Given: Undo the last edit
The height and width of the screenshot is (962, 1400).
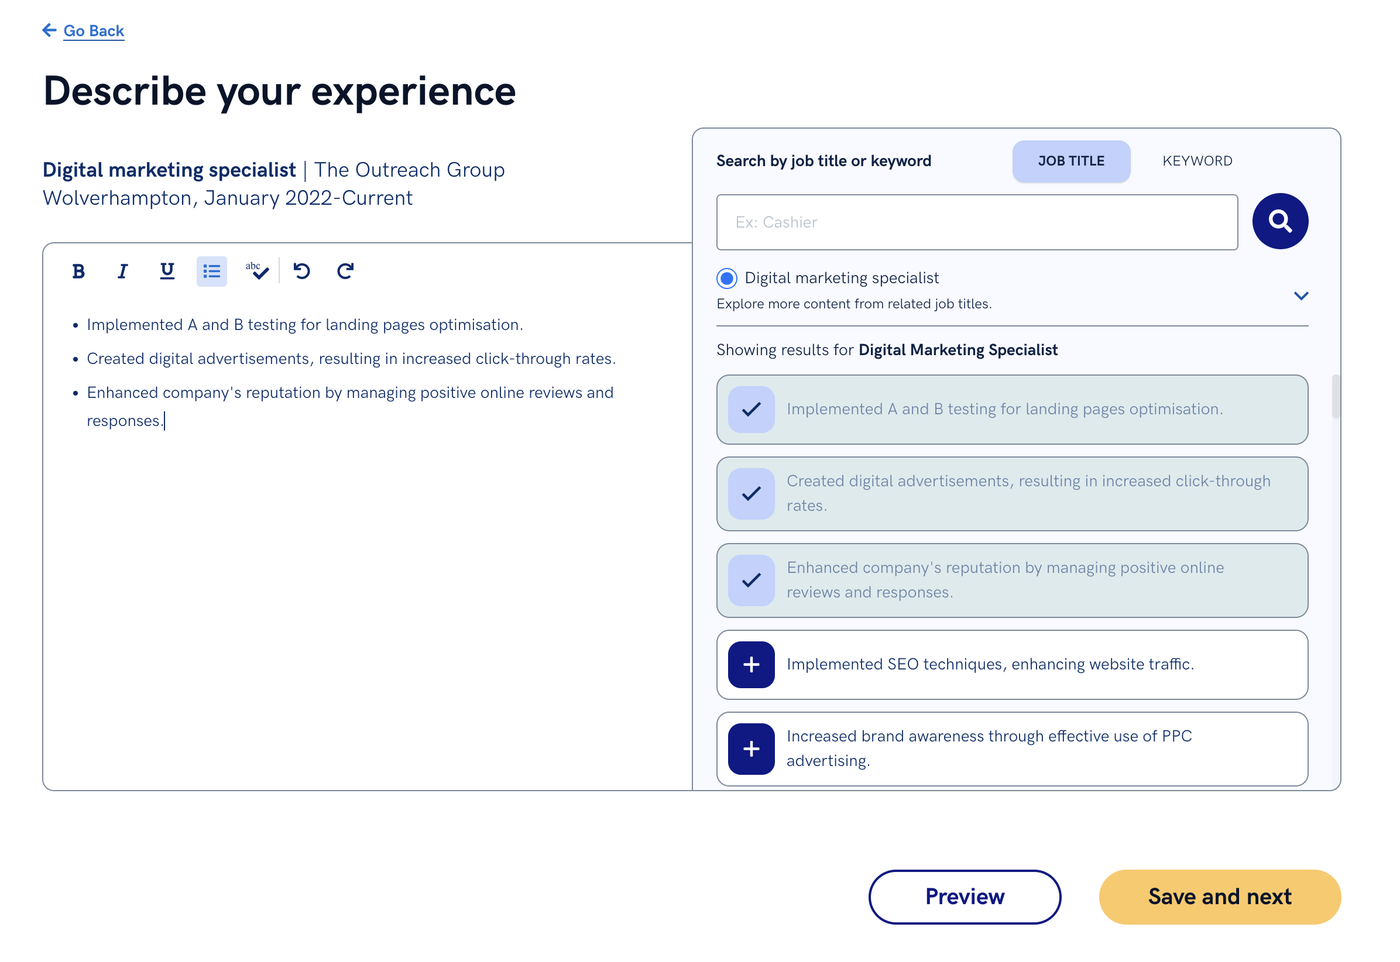Looking at the screenshot, I should (x=302, y=271).
